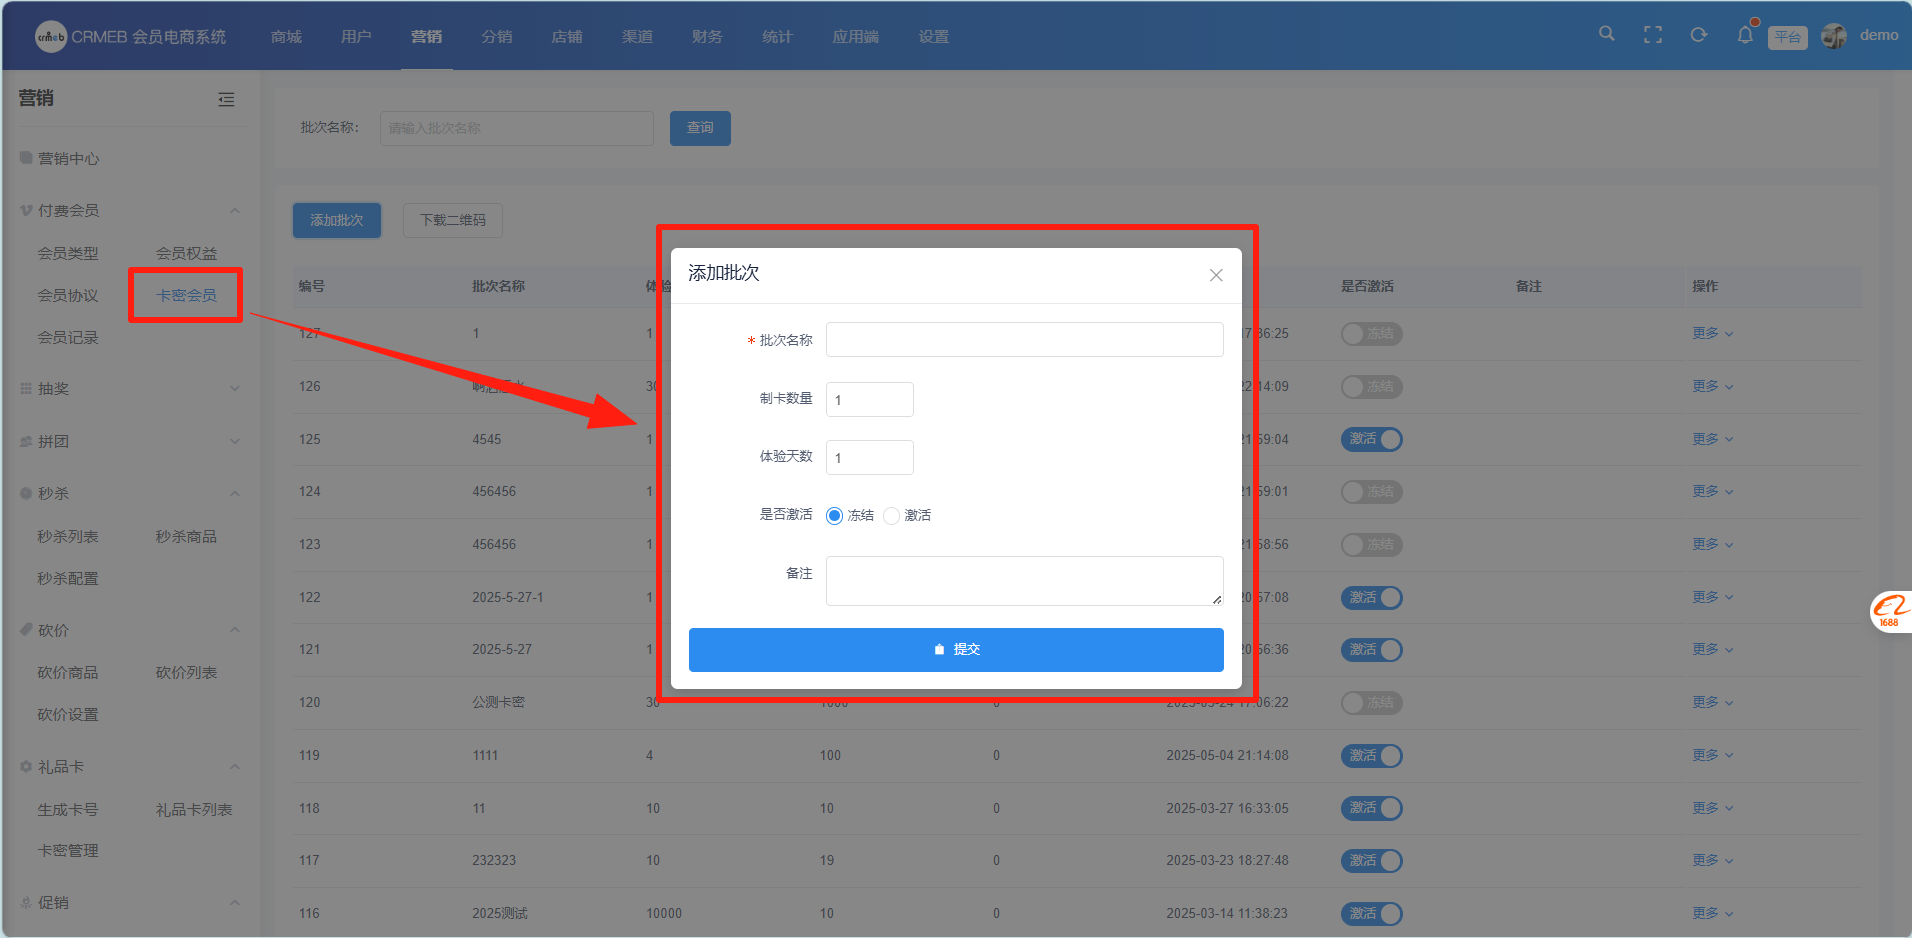The height and width of the screenshot is (938, 1912).
Task: Click the refresh page icon
Action: [1698, 35]
